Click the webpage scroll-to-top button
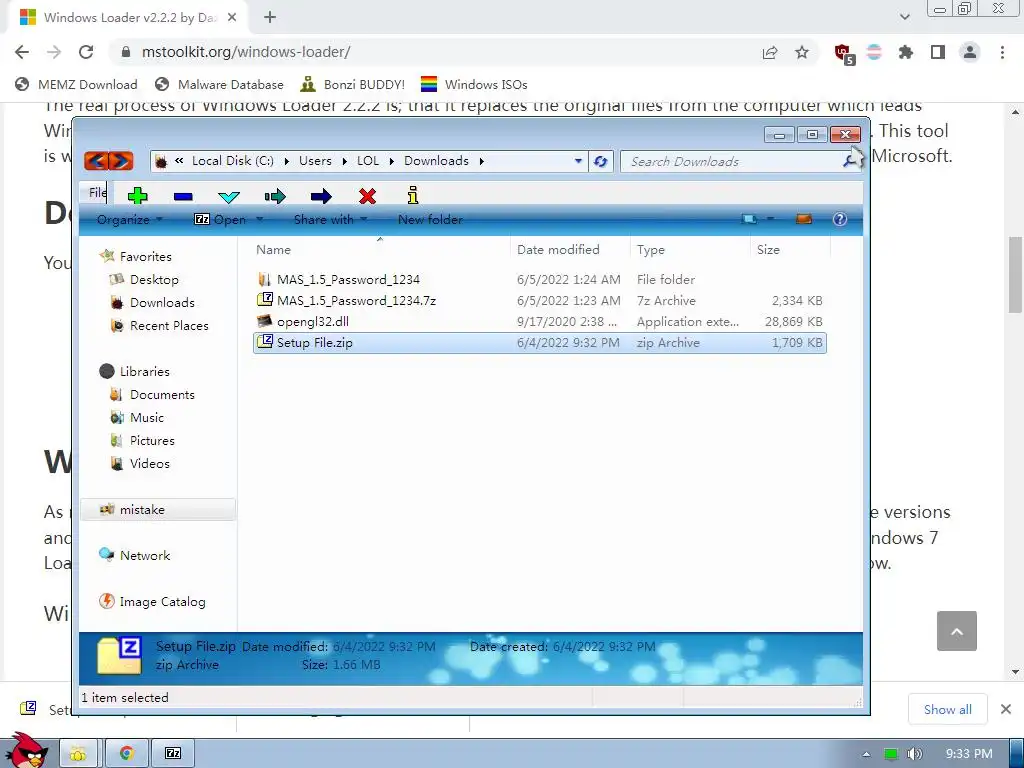This screenshot has height=768, width=1024. tap(957, 631)
